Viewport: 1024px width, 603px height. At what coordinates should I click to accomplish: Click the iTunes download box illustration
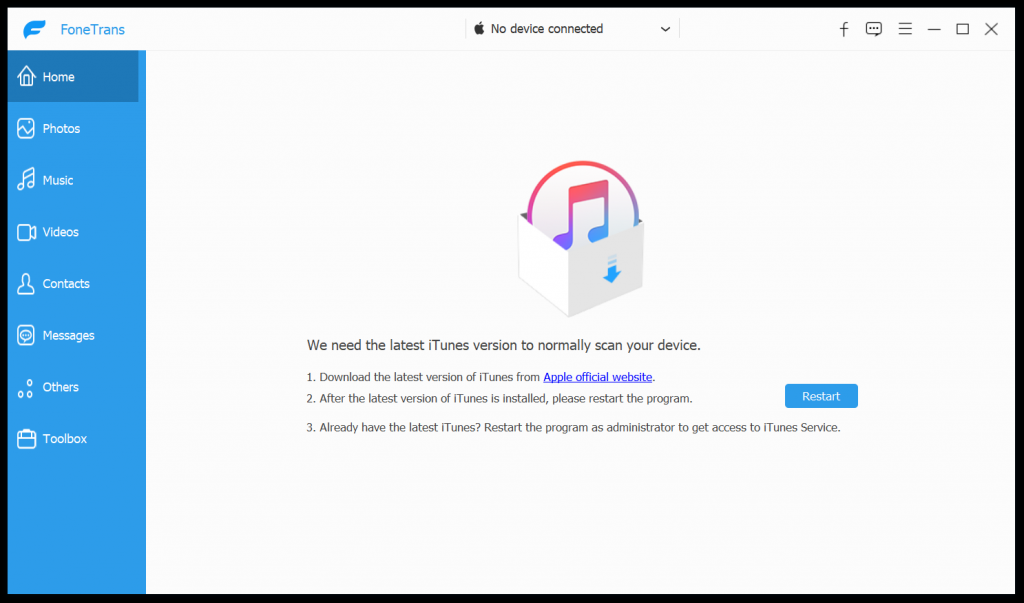(581, 238)
